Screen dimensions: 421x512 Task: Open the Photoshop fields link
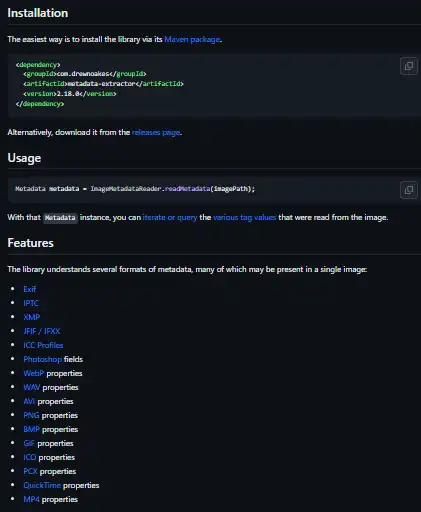43,359
